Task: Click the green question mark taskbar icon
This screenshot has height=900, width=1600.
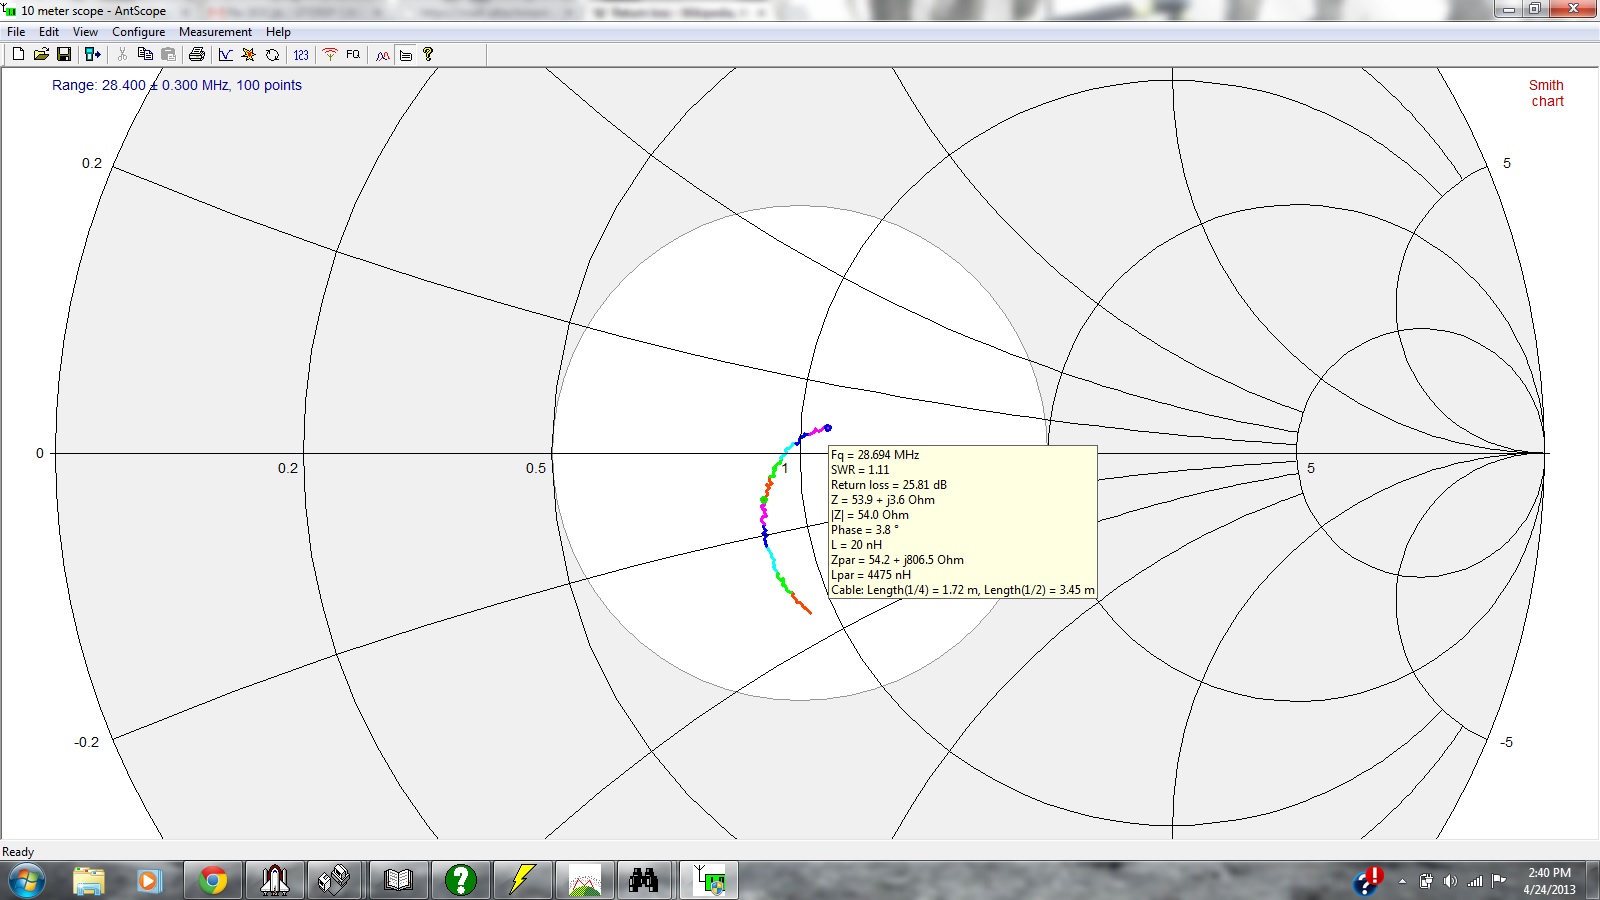Action: [460, 881]
